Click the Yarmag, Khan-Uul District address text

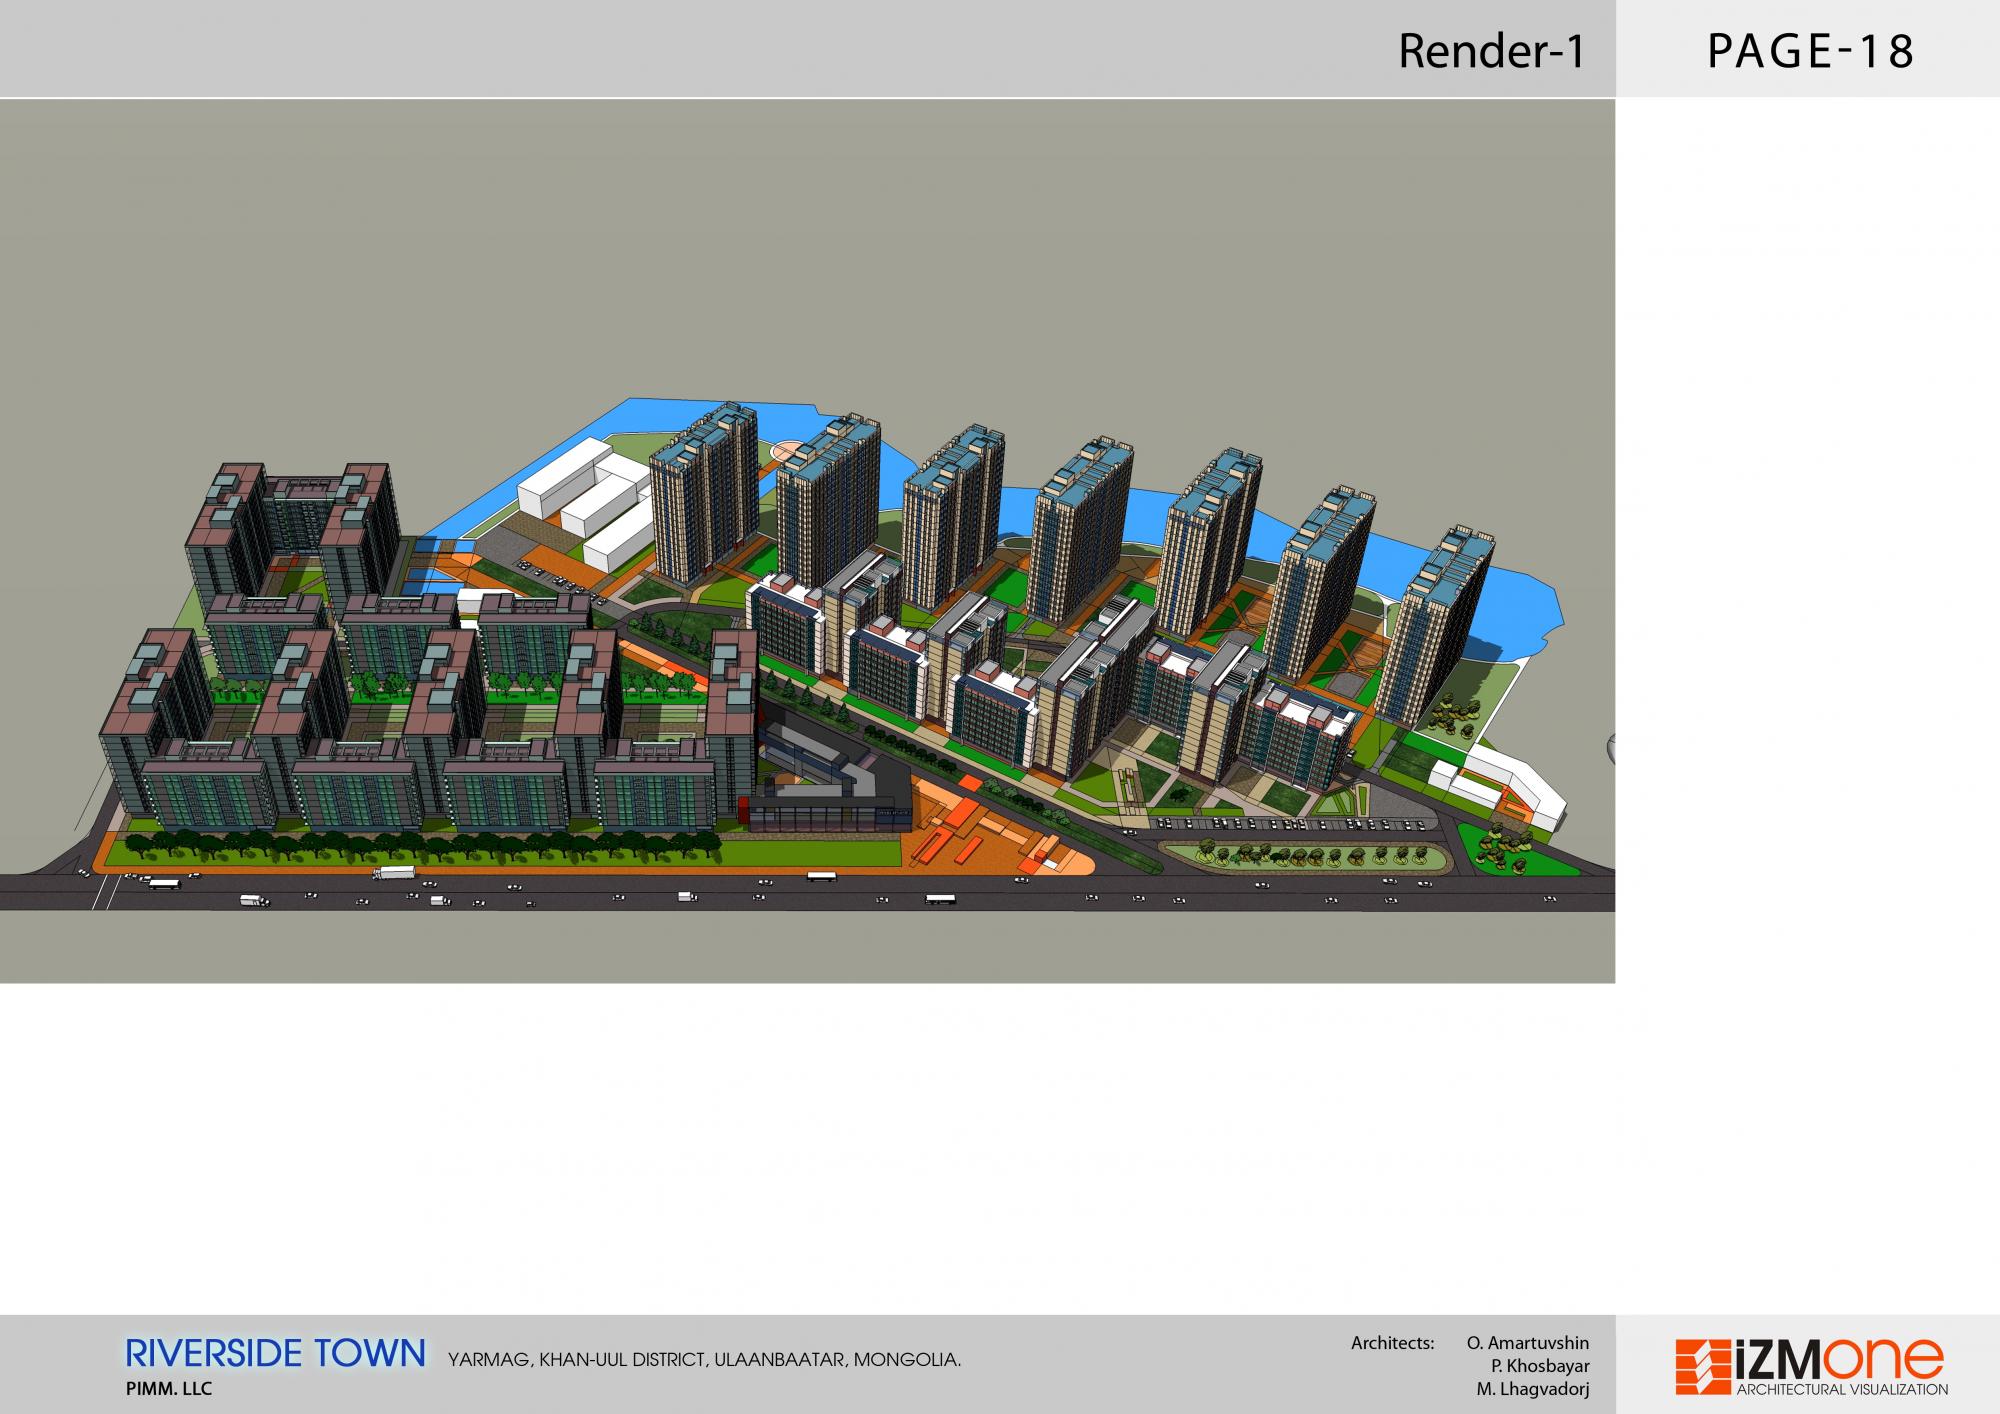click(705, 1360)
